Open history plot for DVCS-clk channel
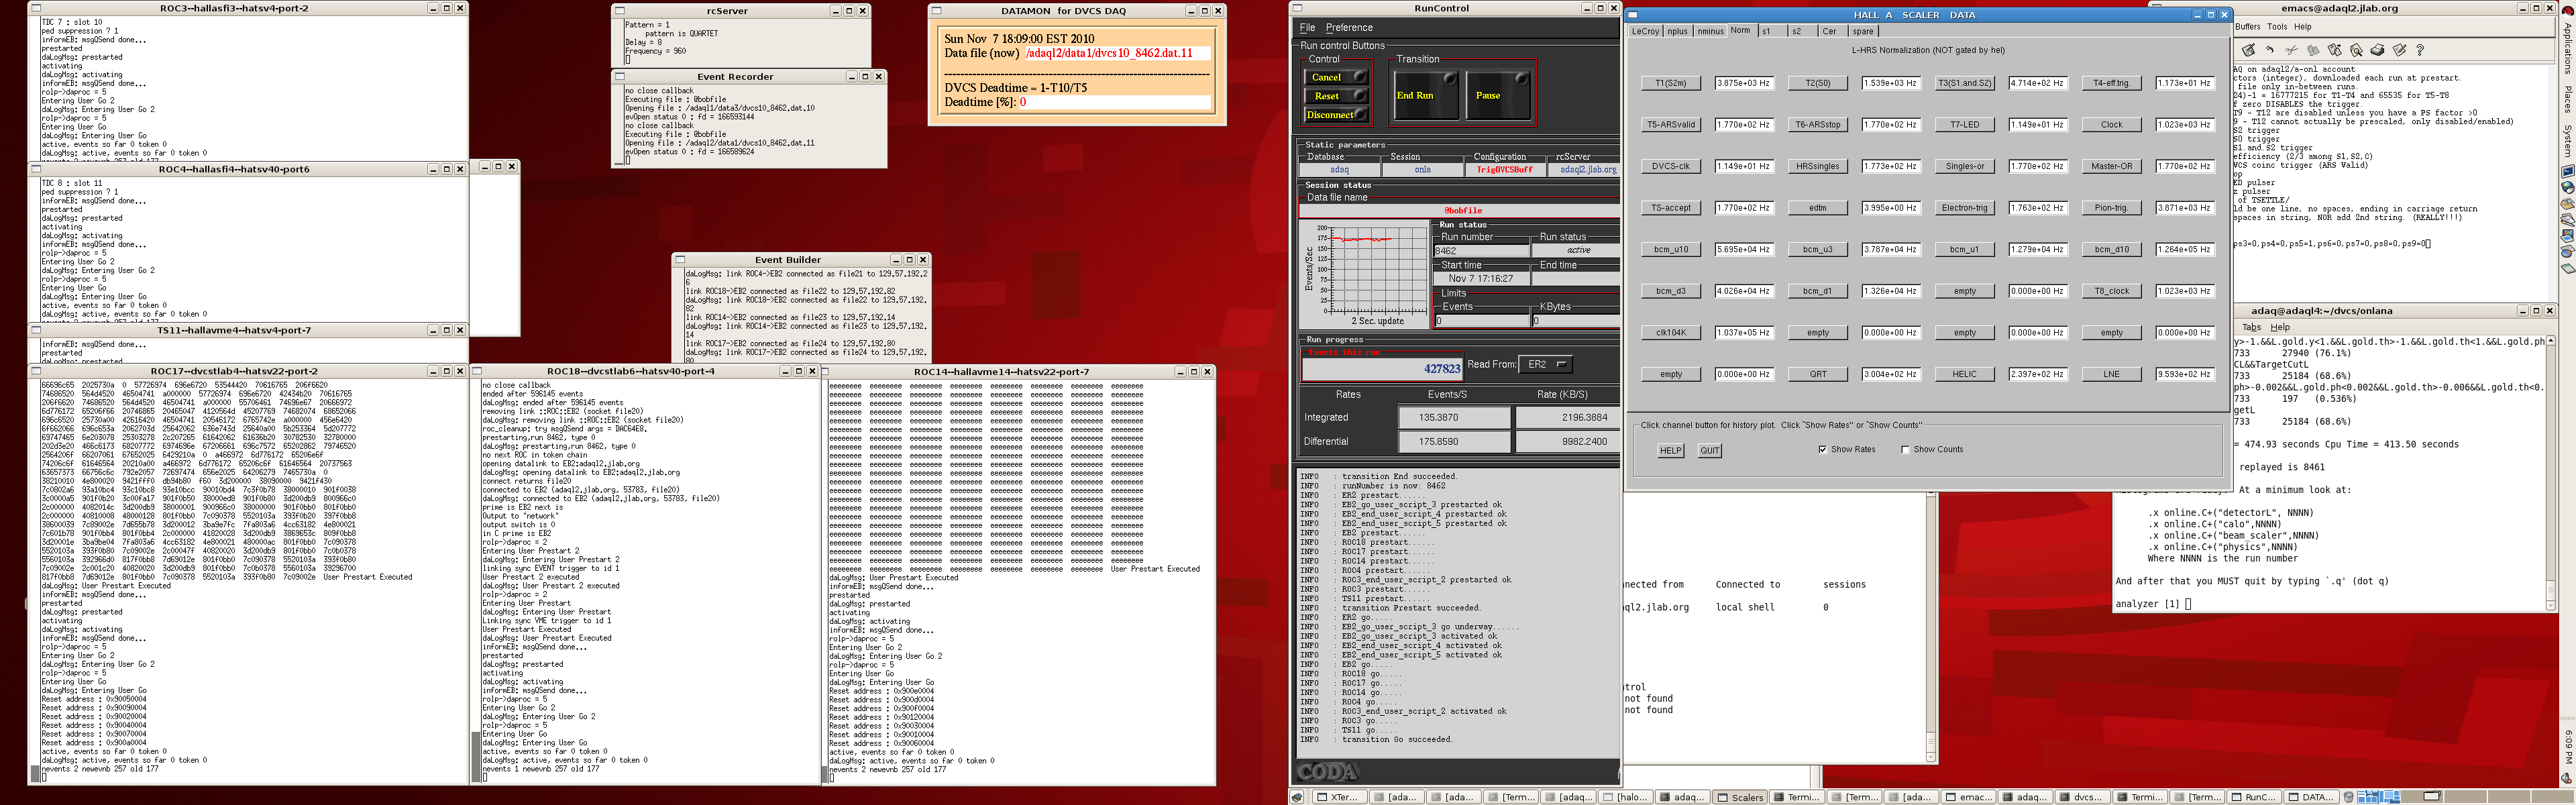 pyautogui.click(x=1671, y=166)
